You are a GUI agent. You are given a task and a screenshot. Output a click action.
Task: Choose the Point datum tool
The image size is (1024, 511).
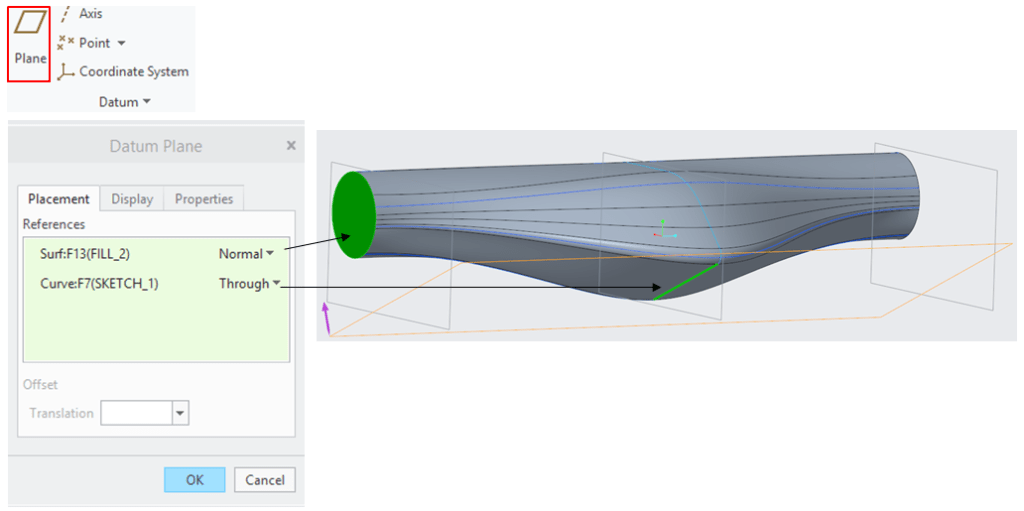[93, 43]
